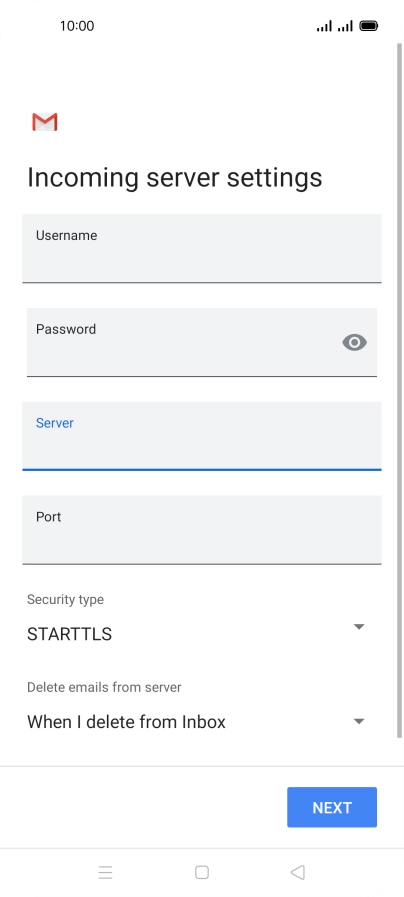The width and height of the screenshot is (404, 897).
Task: Toggle password visibility eye icon
Action: tap(354, 342)
